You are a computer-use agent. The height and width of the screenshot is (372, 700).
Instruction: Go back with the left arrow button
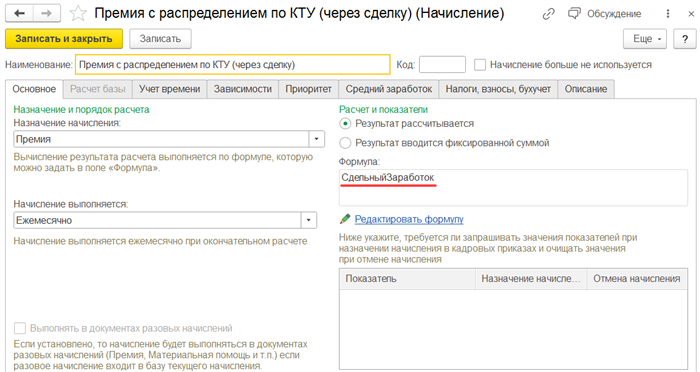pos(20,14)
